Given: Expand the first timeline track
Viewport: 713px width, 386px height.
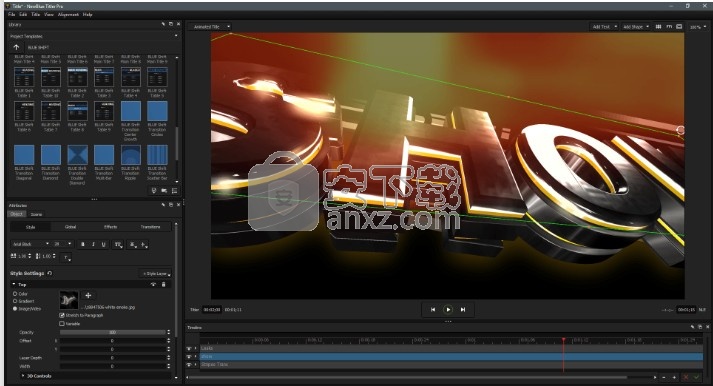Looking at the screenshot, I should tap(196, 349).
